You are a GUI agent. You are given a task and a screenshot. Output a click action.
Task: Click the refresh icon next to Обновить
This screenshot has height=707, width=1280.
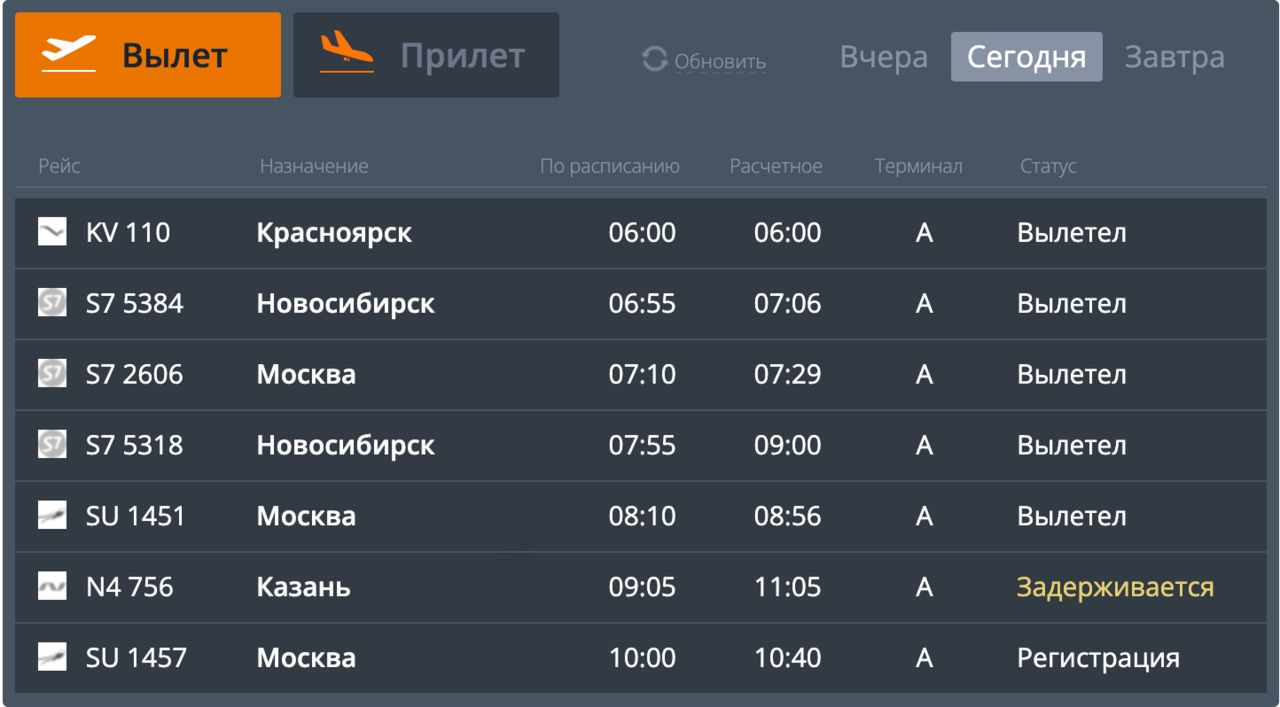655,61
